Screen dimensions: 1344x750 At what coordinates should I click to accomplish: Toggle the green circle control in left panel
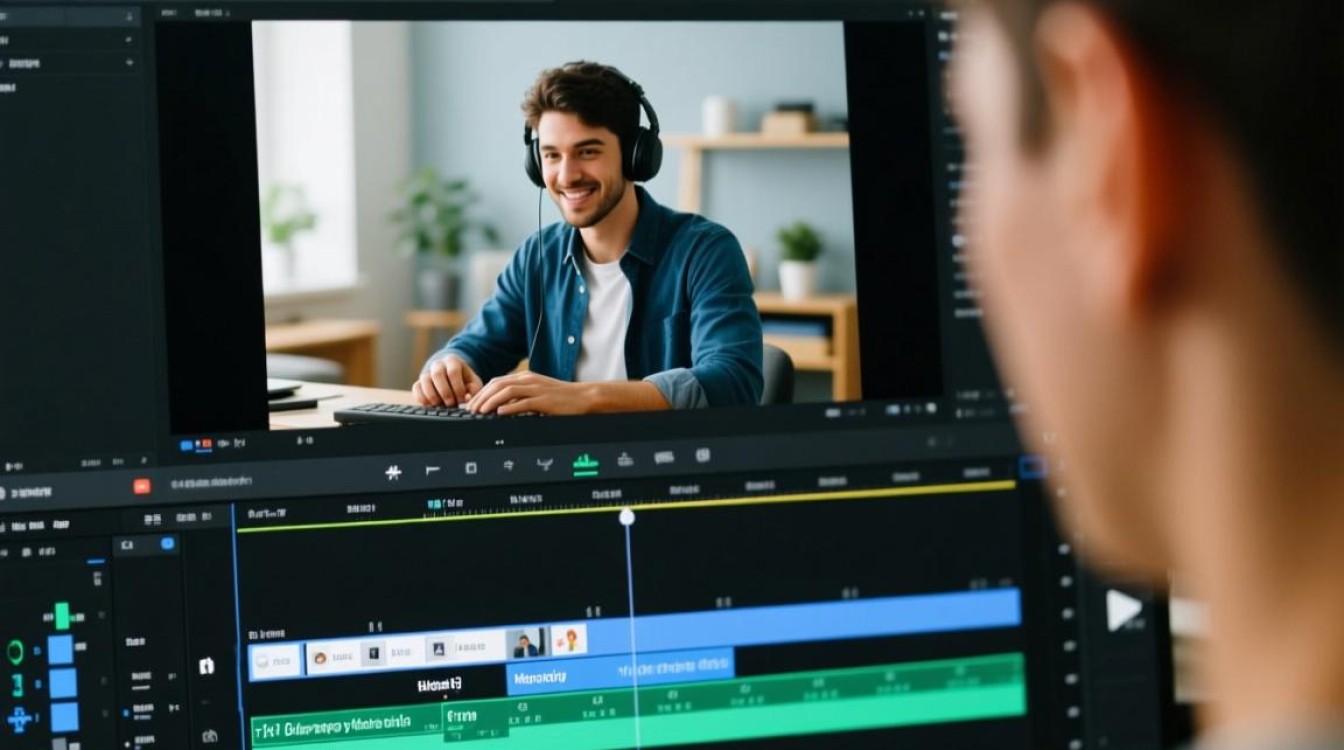(x=15, y=653)
